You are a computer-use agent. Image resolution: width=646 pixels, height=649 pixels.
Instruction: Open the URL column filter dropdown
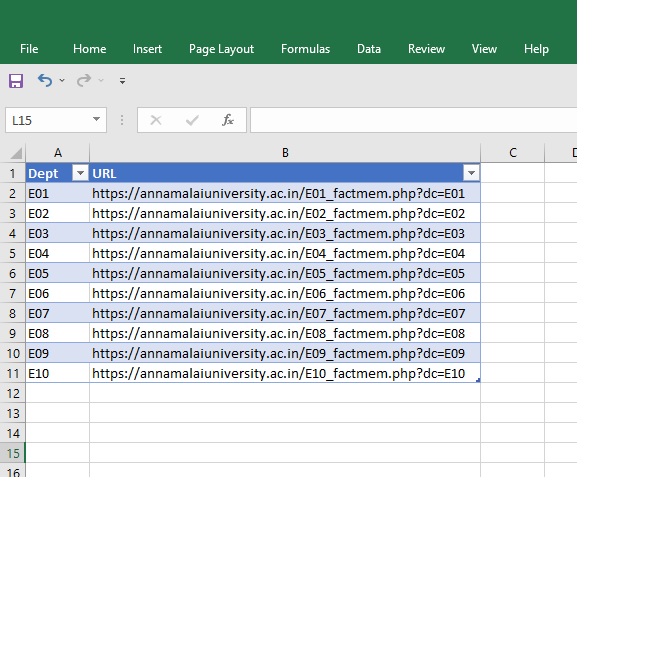click(x=471, y=173)
